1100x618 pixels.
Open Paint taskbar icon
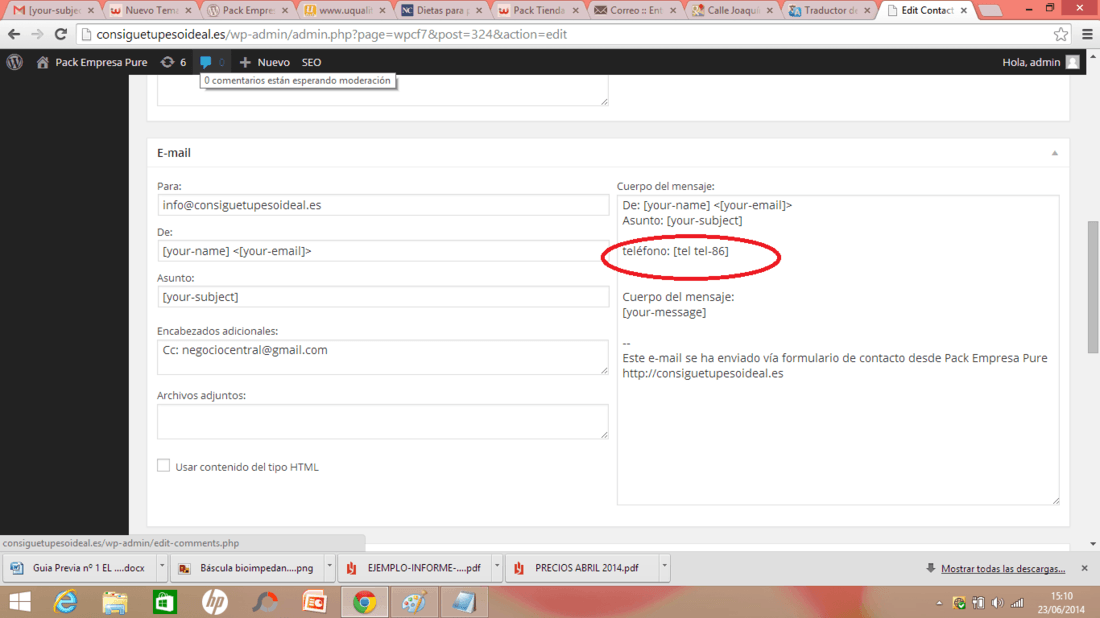click(414, 602)
